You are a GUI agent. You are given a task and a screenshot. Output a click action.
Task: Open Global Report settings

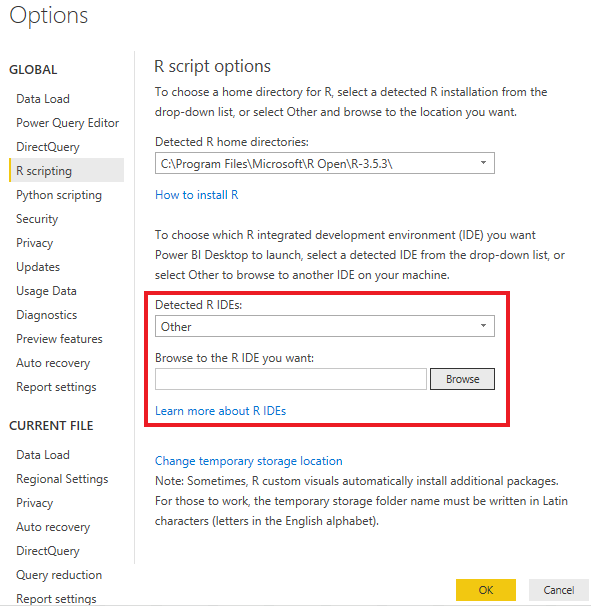[x=56, y=387]
